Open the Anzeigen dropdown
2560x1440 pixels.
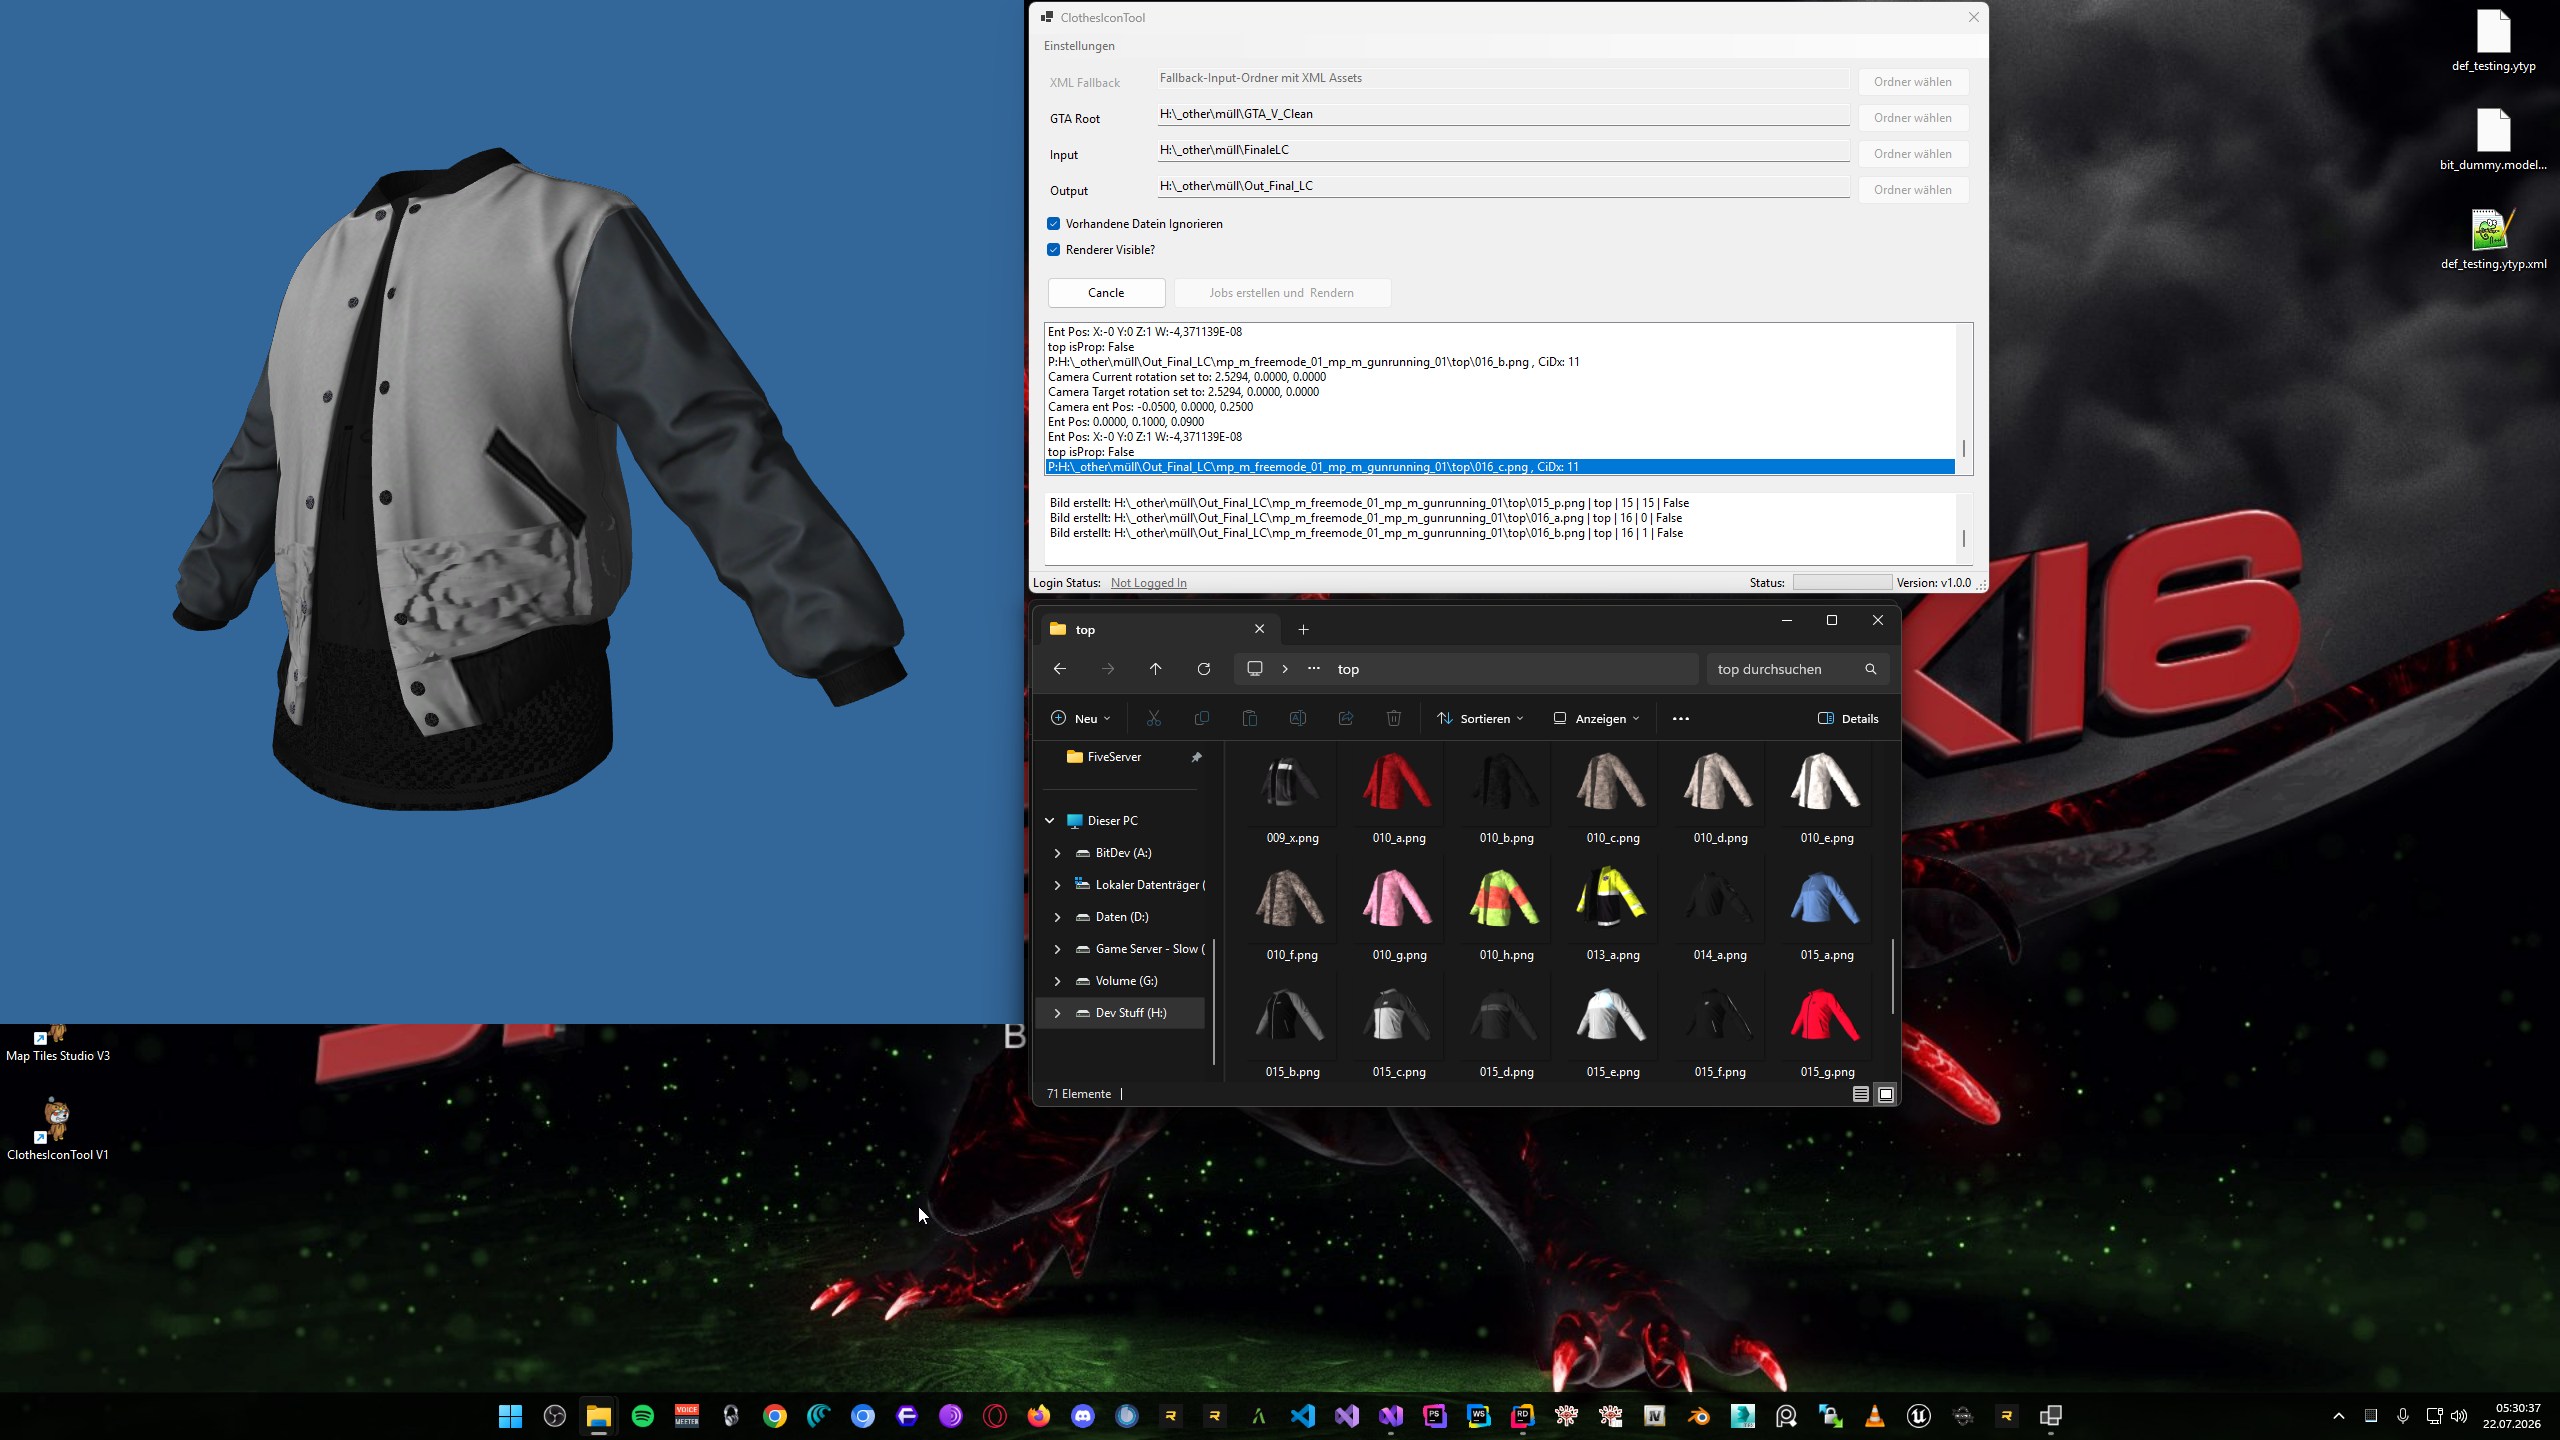(1596, 718)
